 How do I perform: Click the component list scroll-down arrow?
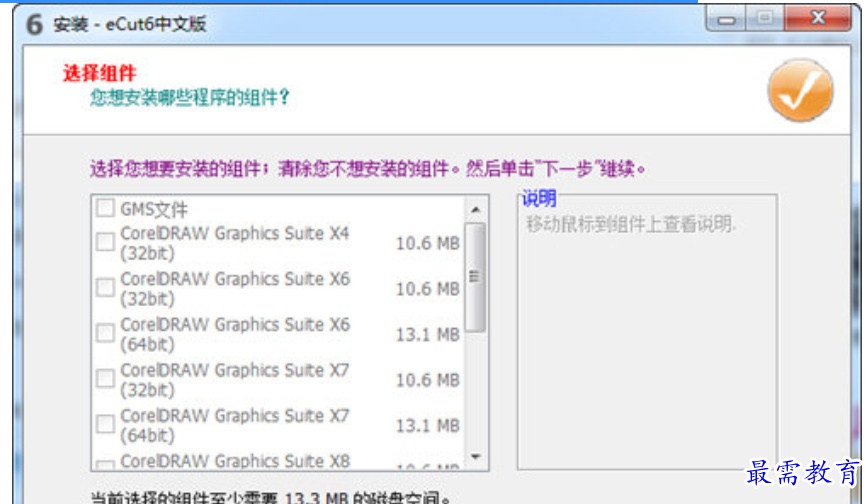(x=475, y=457)
